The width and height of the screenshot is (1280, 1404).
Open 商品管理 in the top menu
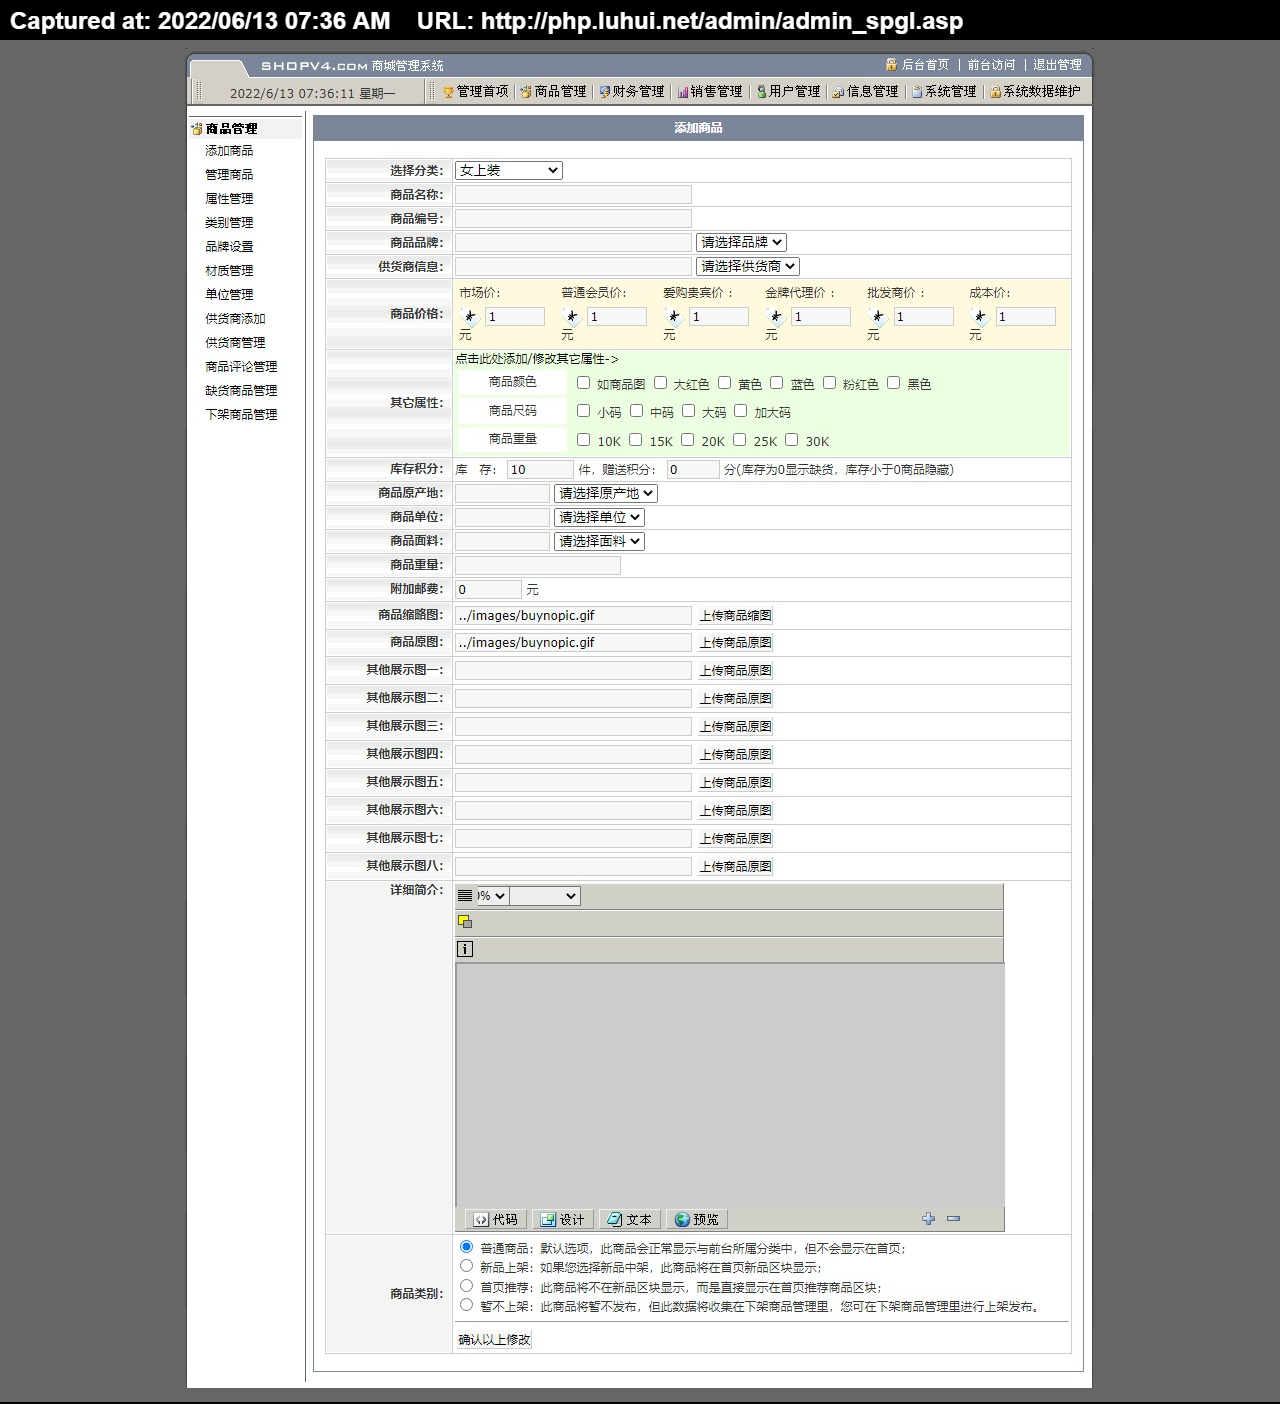click(553, 91)
